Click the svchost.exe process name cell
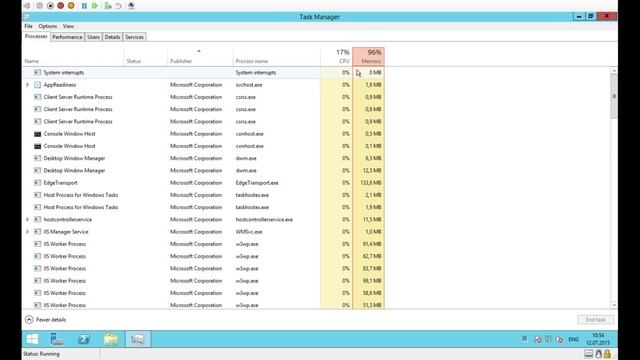Screen dimensions: 640x360 point(249,85)
